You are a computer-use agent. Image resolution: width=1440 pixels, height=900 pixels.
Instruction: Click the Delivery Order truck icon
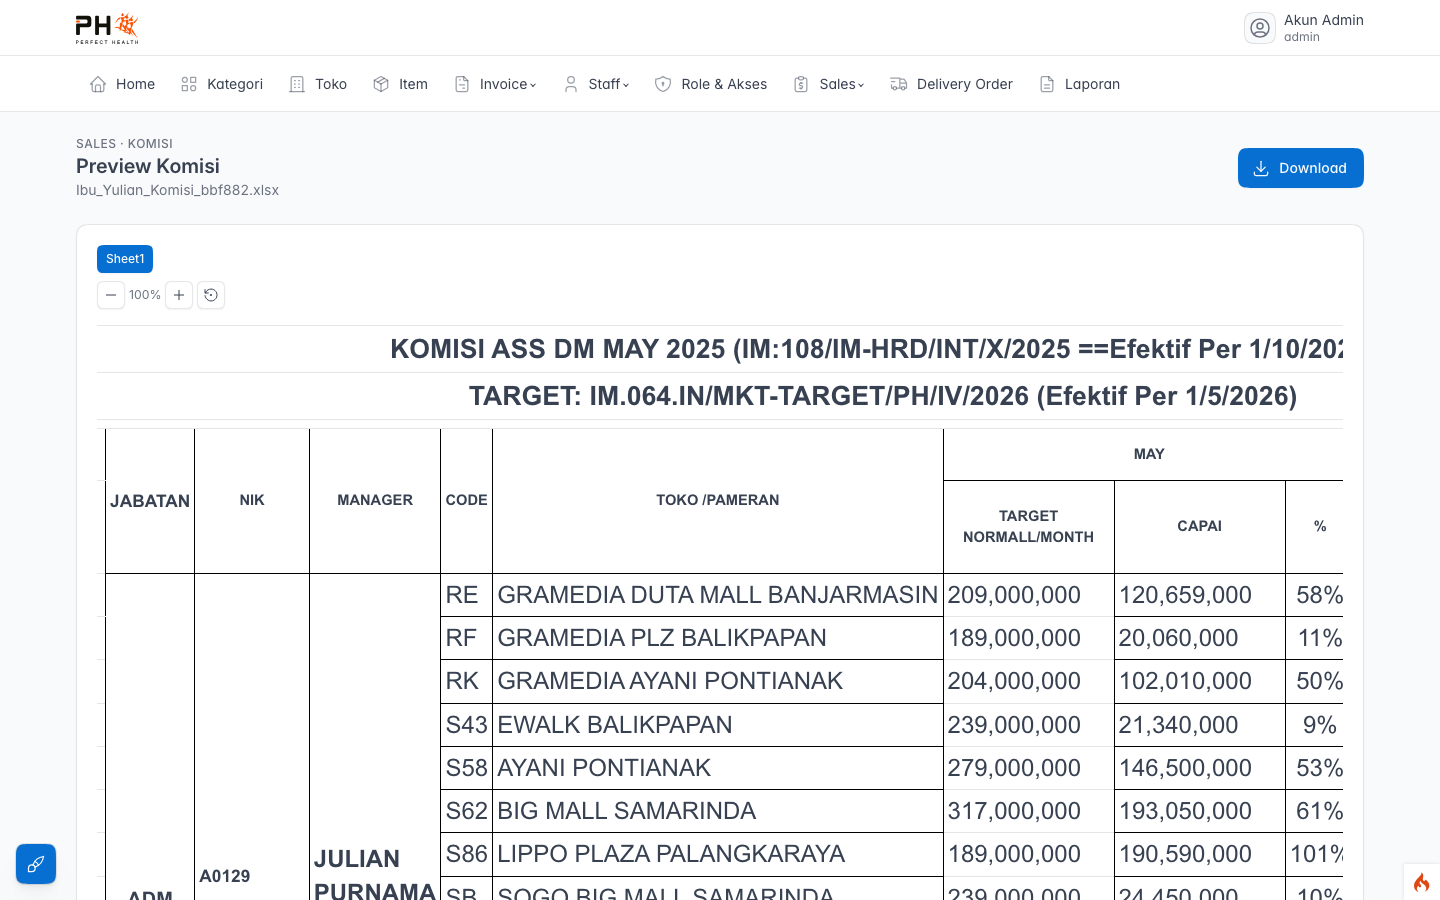click(x=899, y=84)
